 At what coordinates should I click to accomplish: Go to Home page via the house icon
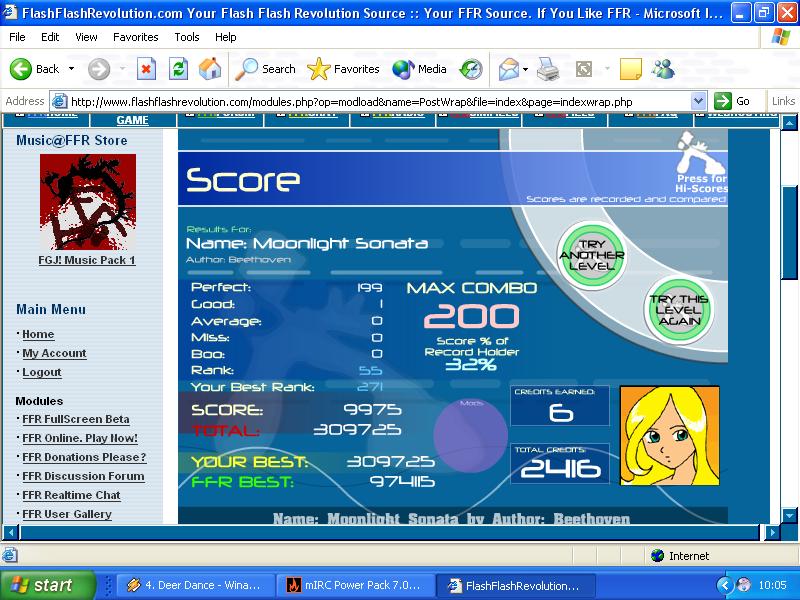(x=210, y=69)
